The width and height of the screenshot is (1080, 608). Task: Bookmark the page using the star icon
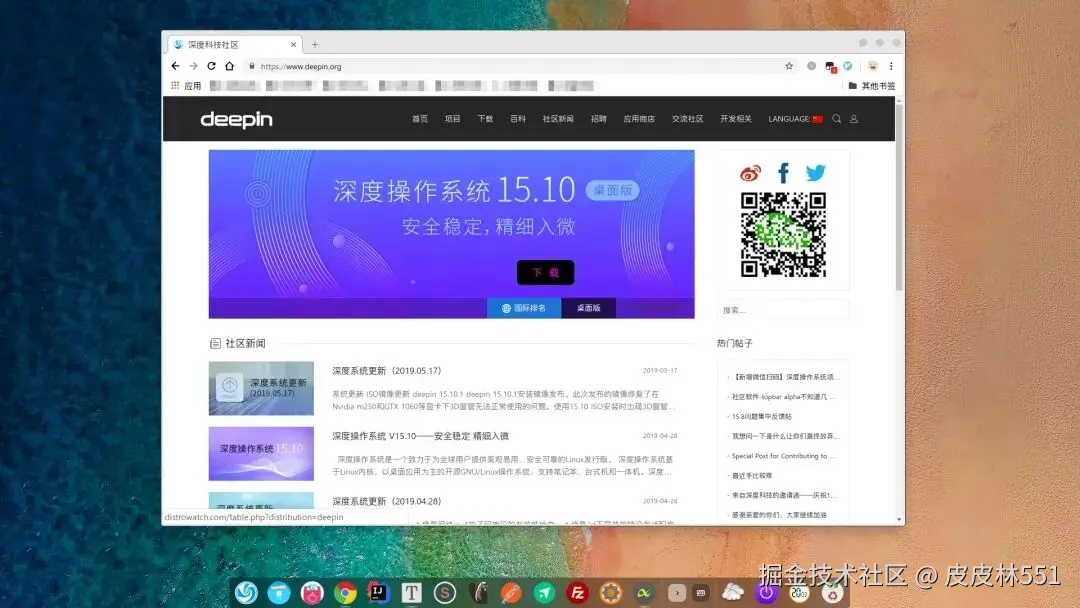tap(789, 65)
